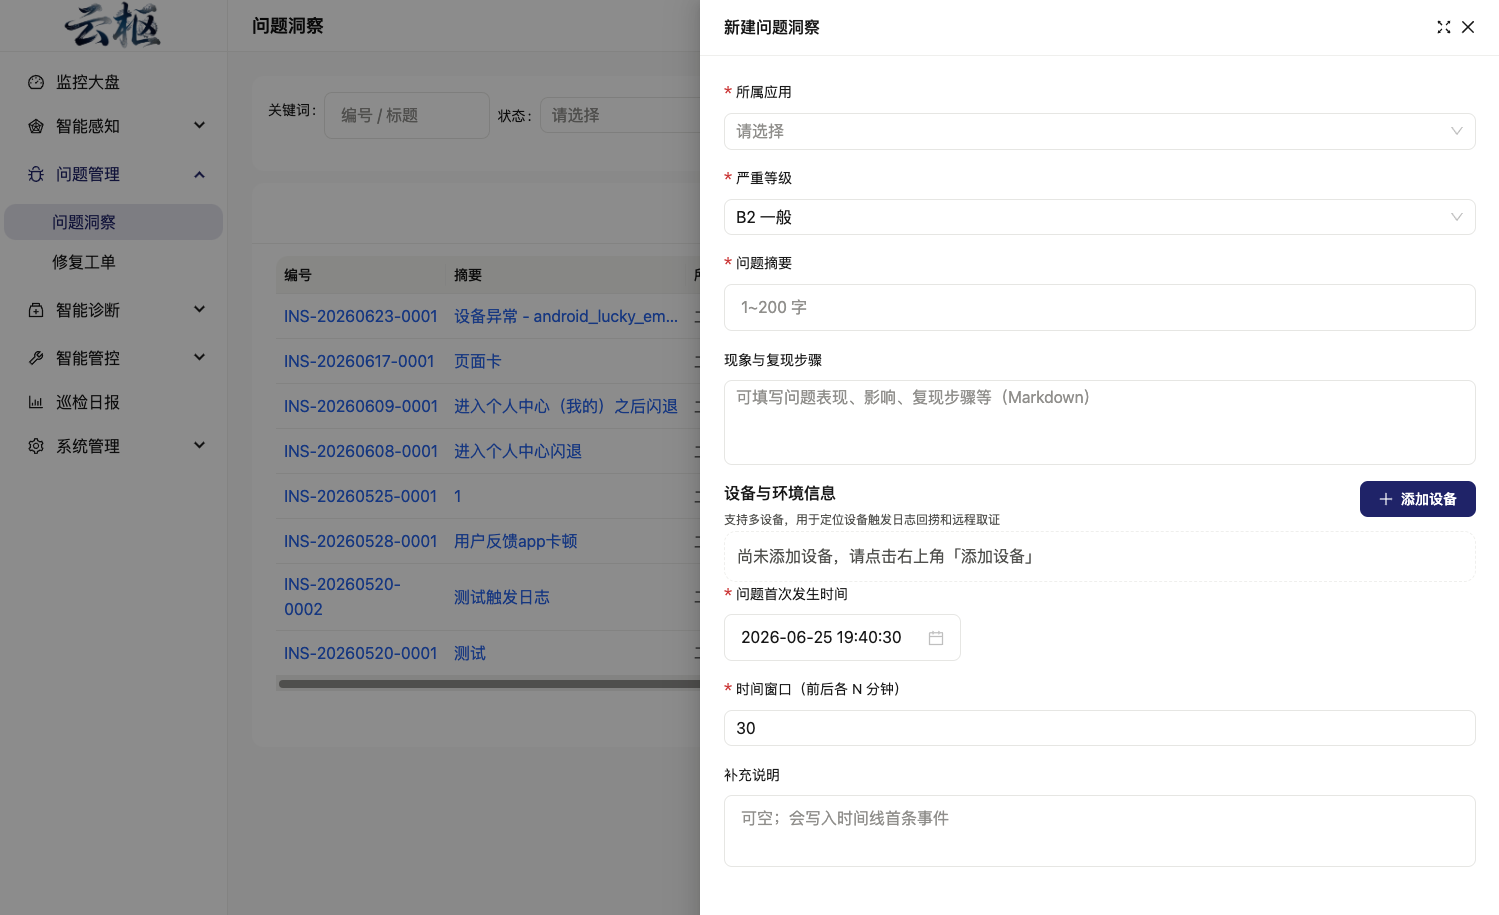
Task: Open summary 进入个人中心（我的）之后闪退
Action: 566,406
